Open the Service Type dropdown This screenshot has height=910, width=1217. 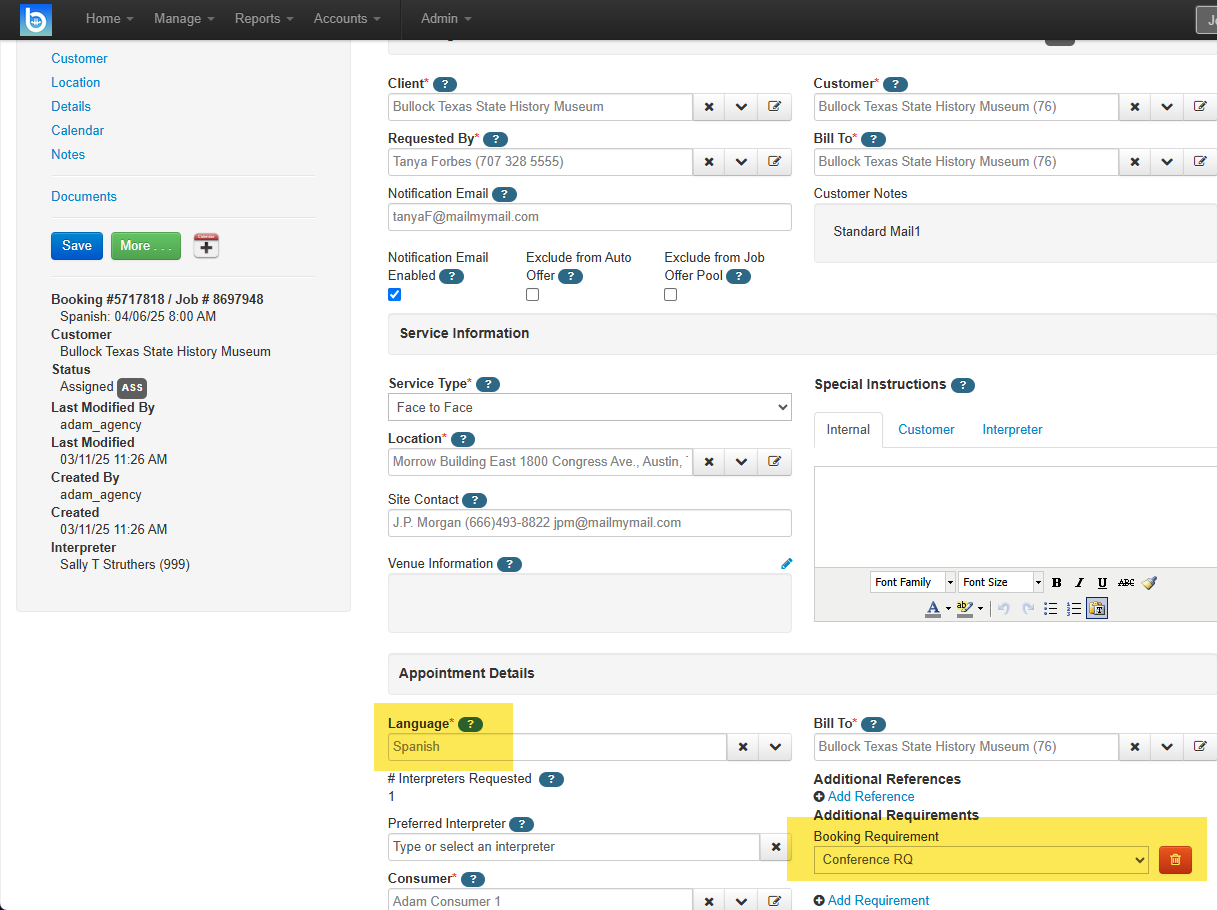click(589, 407)
